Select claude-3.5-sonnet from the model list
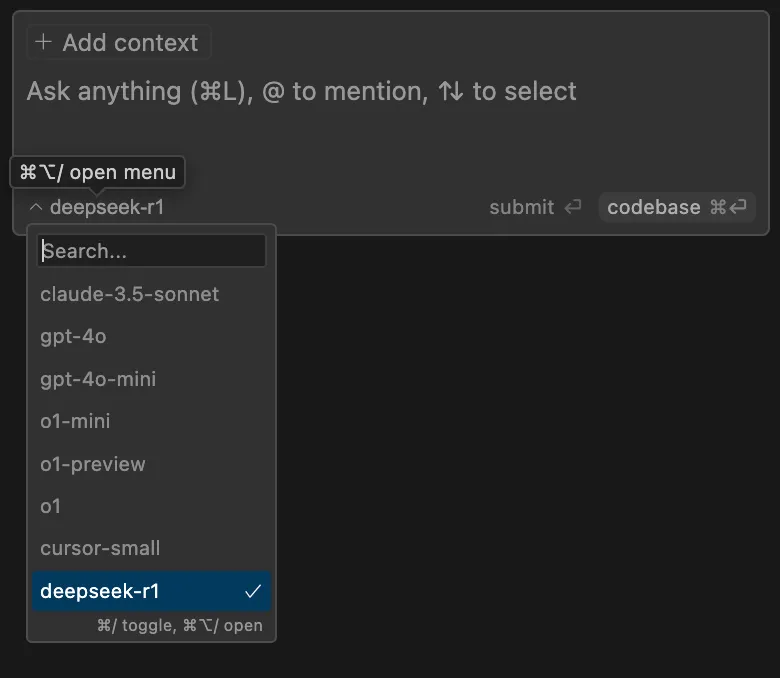The image size is (780, 678). coord(129,294)
